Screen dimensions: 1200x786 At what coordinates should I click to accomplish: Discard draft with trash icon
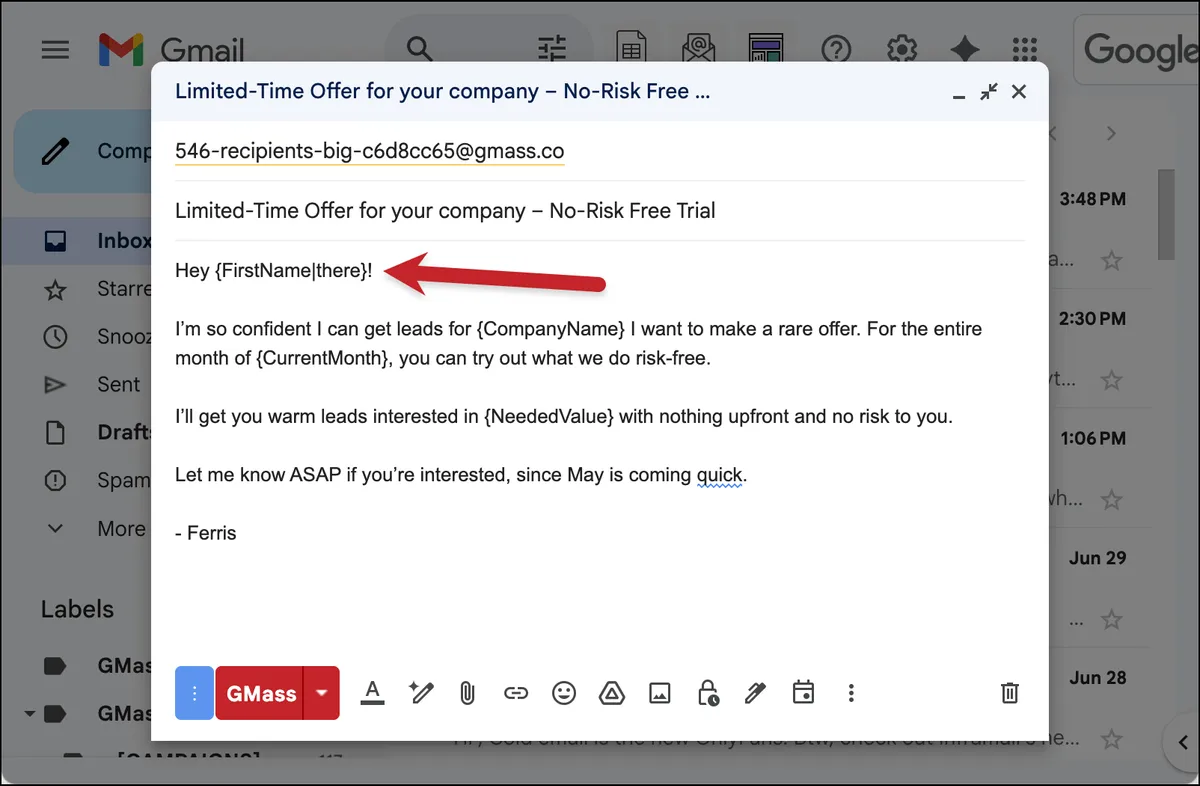[x=1010, y=693]
